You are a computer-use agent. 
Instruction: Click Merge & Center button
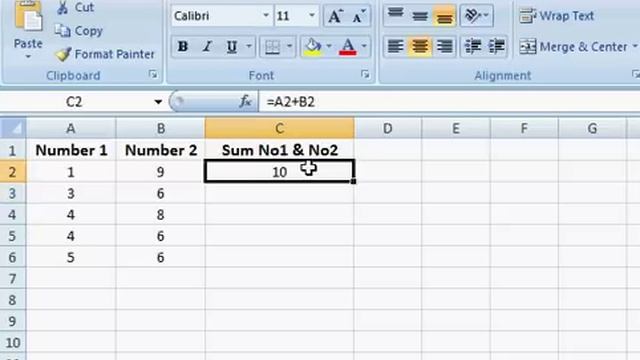[573, 47]
